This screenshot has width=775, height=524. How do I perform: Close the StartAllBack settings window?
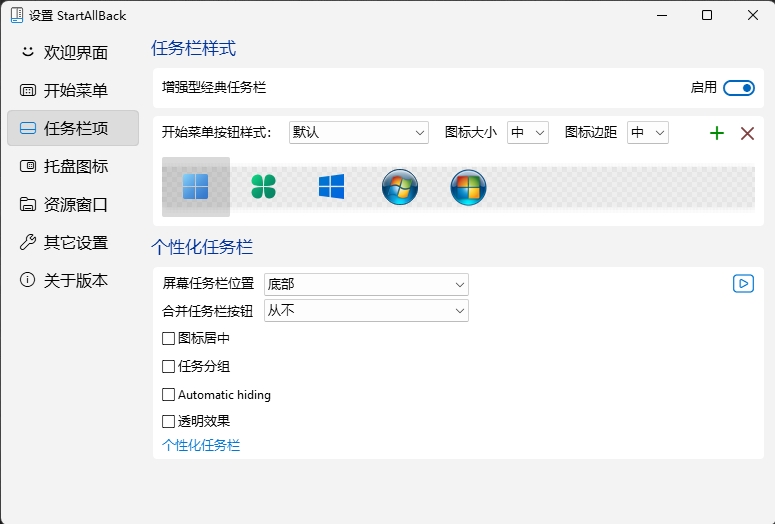(753, 15)
